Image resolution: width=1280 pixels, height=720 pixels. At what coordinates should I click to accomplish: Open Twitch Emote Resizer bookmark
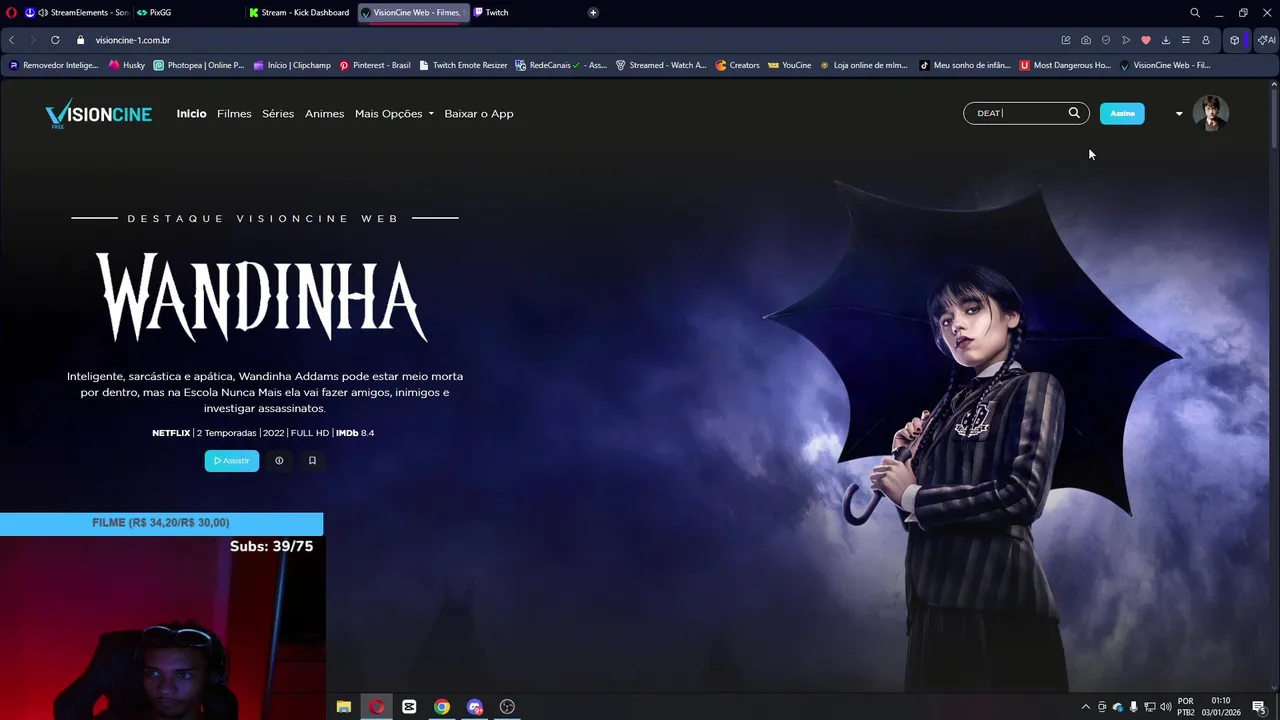pos(464,65)
